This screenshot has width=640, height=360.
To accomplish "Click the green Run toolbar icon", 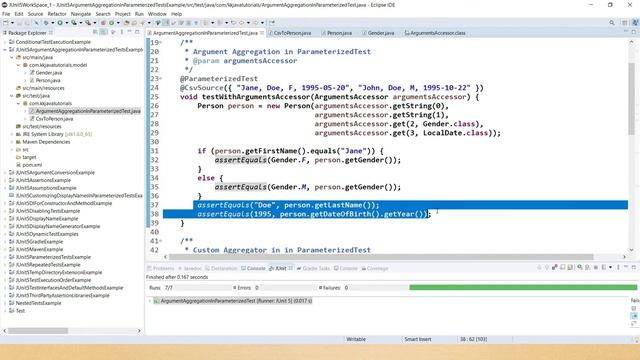I will pyautogui.click(x=60, y=23).
